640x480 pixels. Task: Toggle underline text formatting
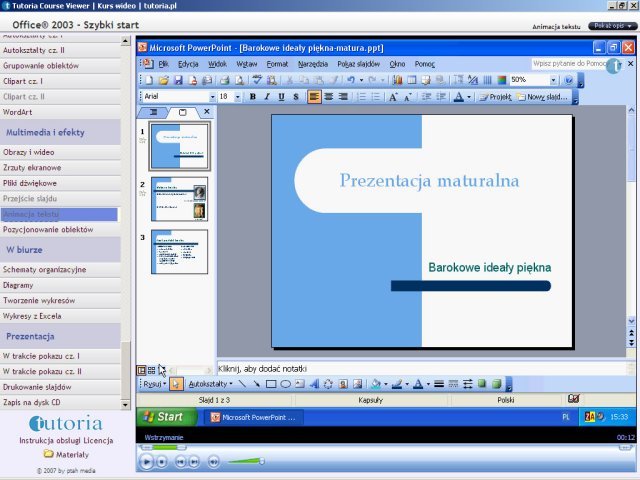click(x=281, y=97)
